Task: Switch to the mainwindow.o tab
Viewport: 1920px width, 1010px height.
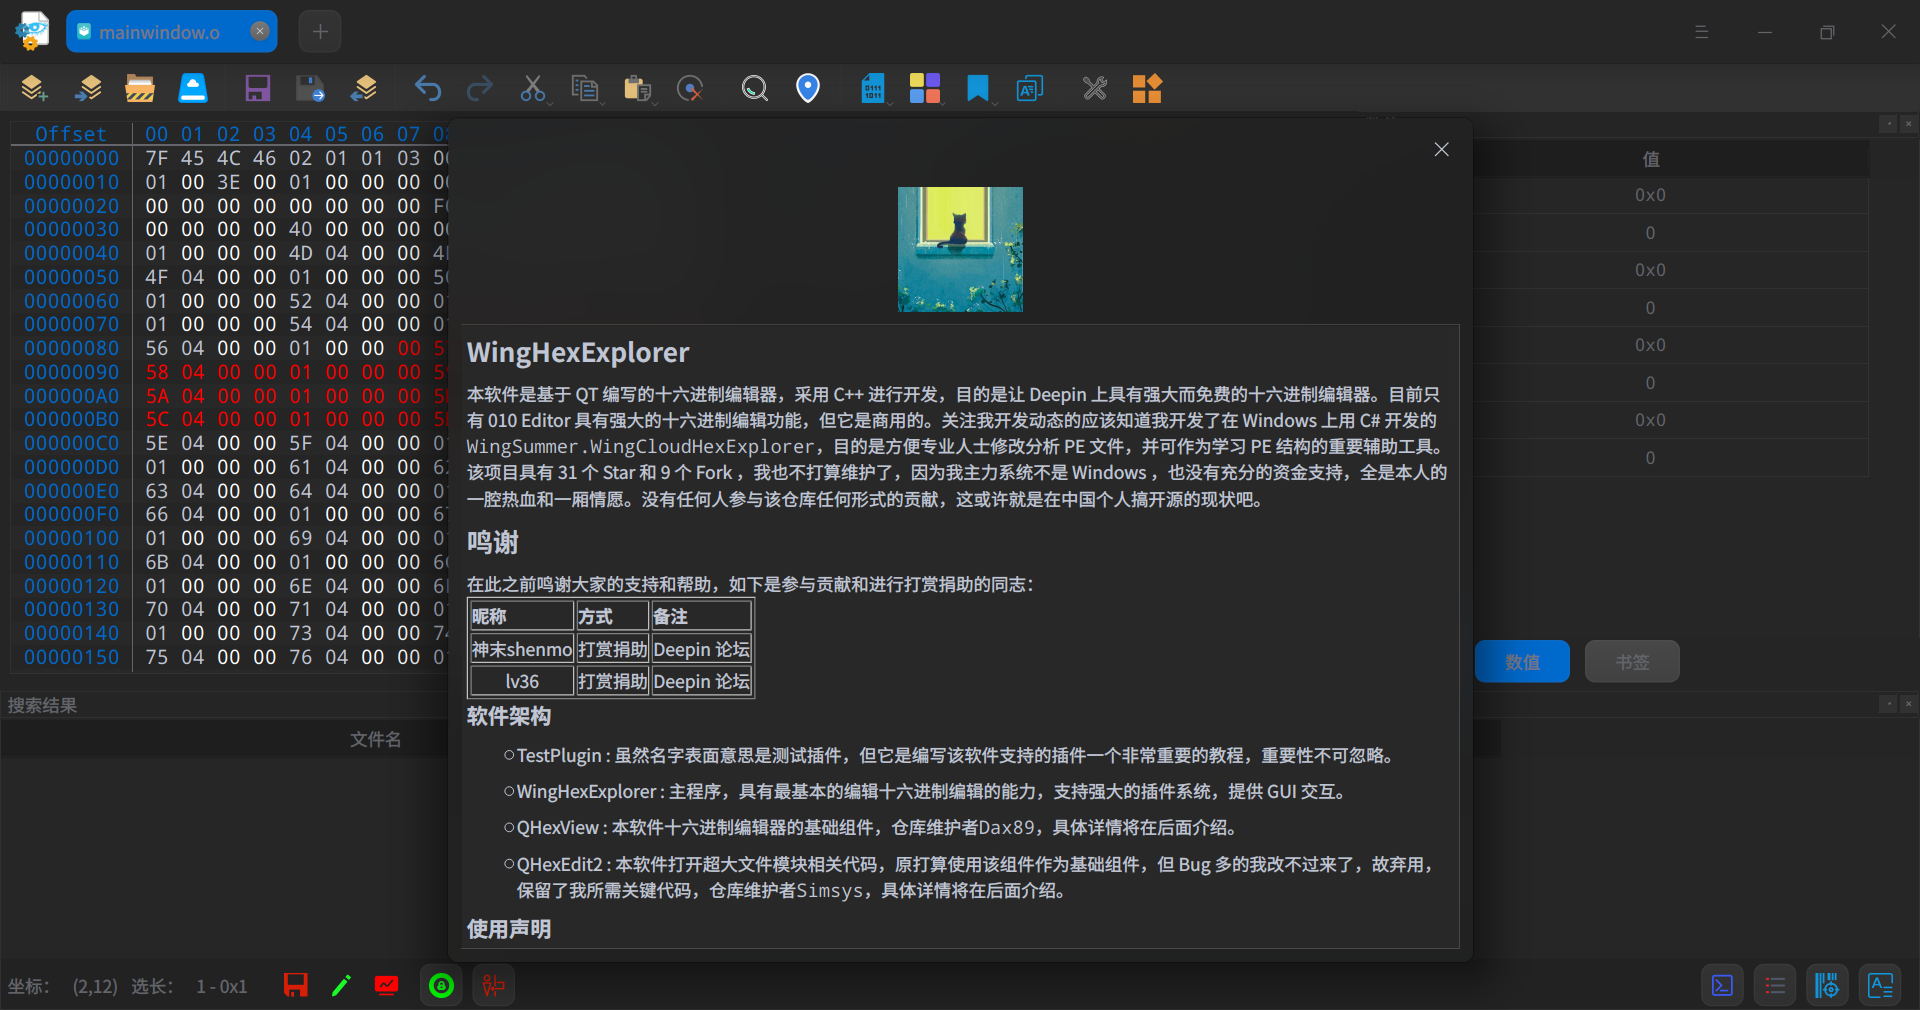Action: pyautogui.click(x=160, y=31)
